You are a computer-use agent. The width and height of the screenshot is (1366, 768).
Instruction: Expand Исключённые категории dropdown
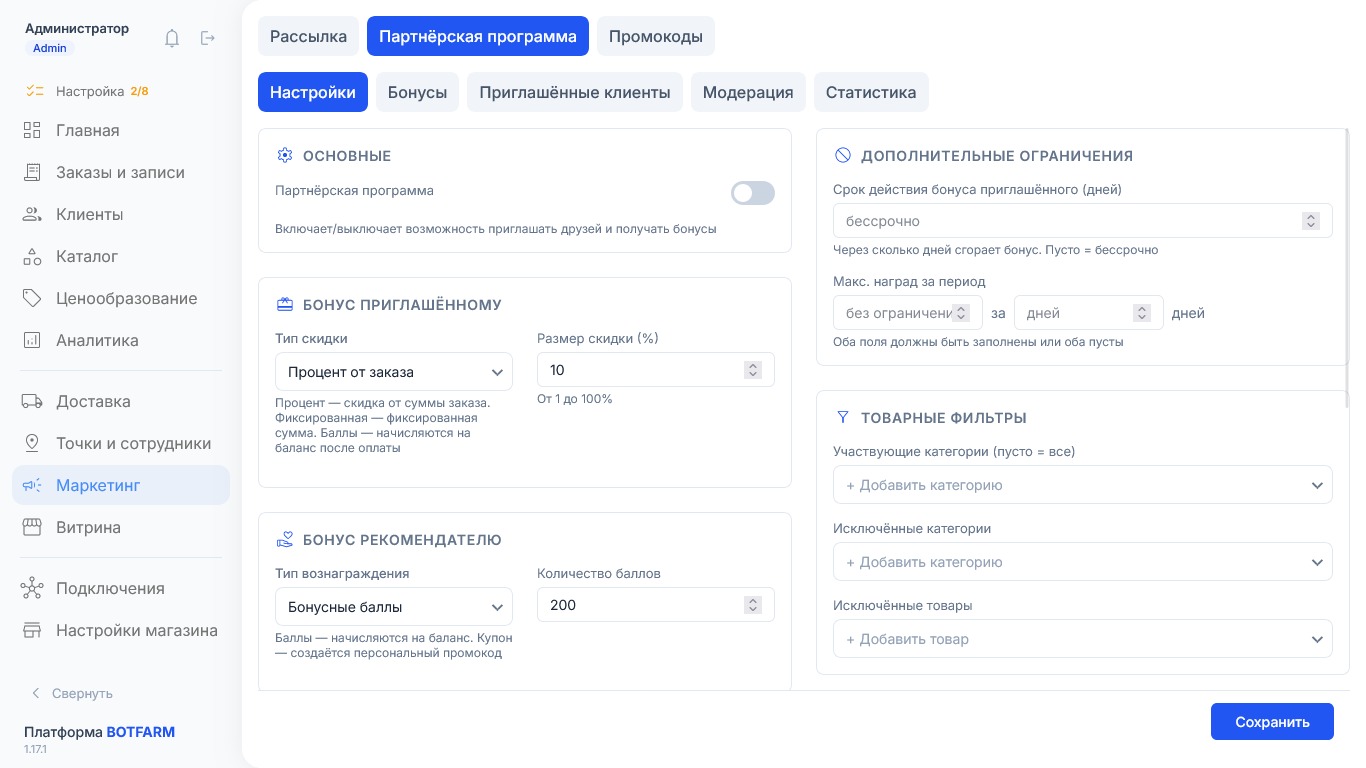pos(1083,561)
